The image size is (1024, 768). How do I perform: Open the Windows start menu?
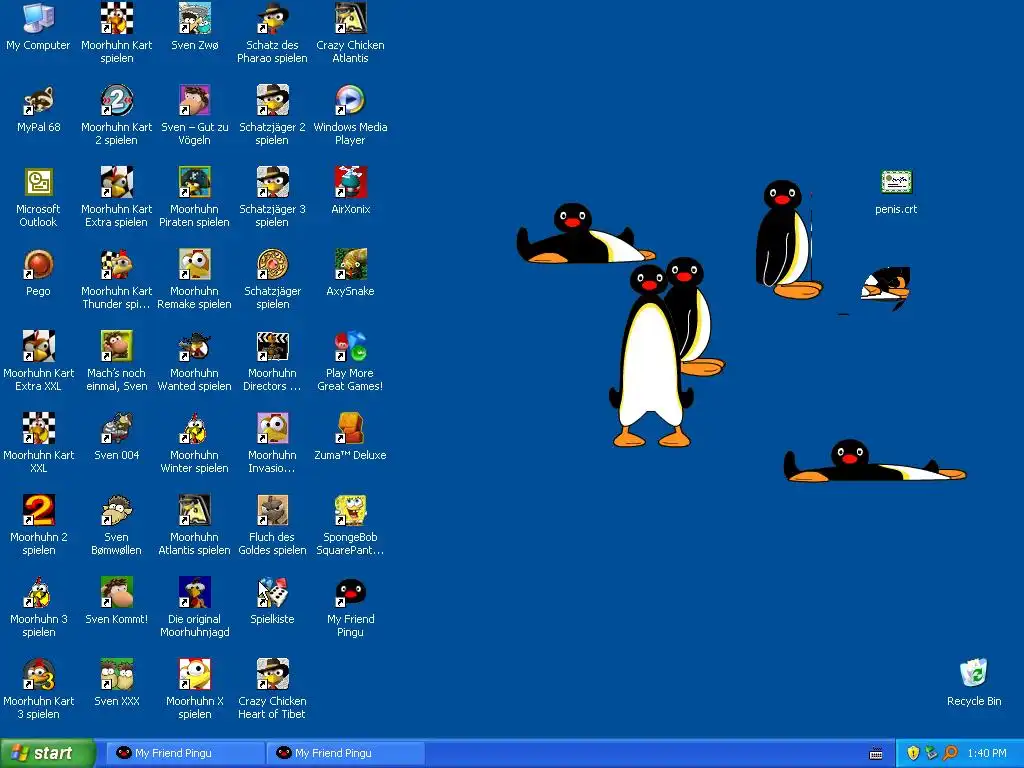[x=48, y=753]
